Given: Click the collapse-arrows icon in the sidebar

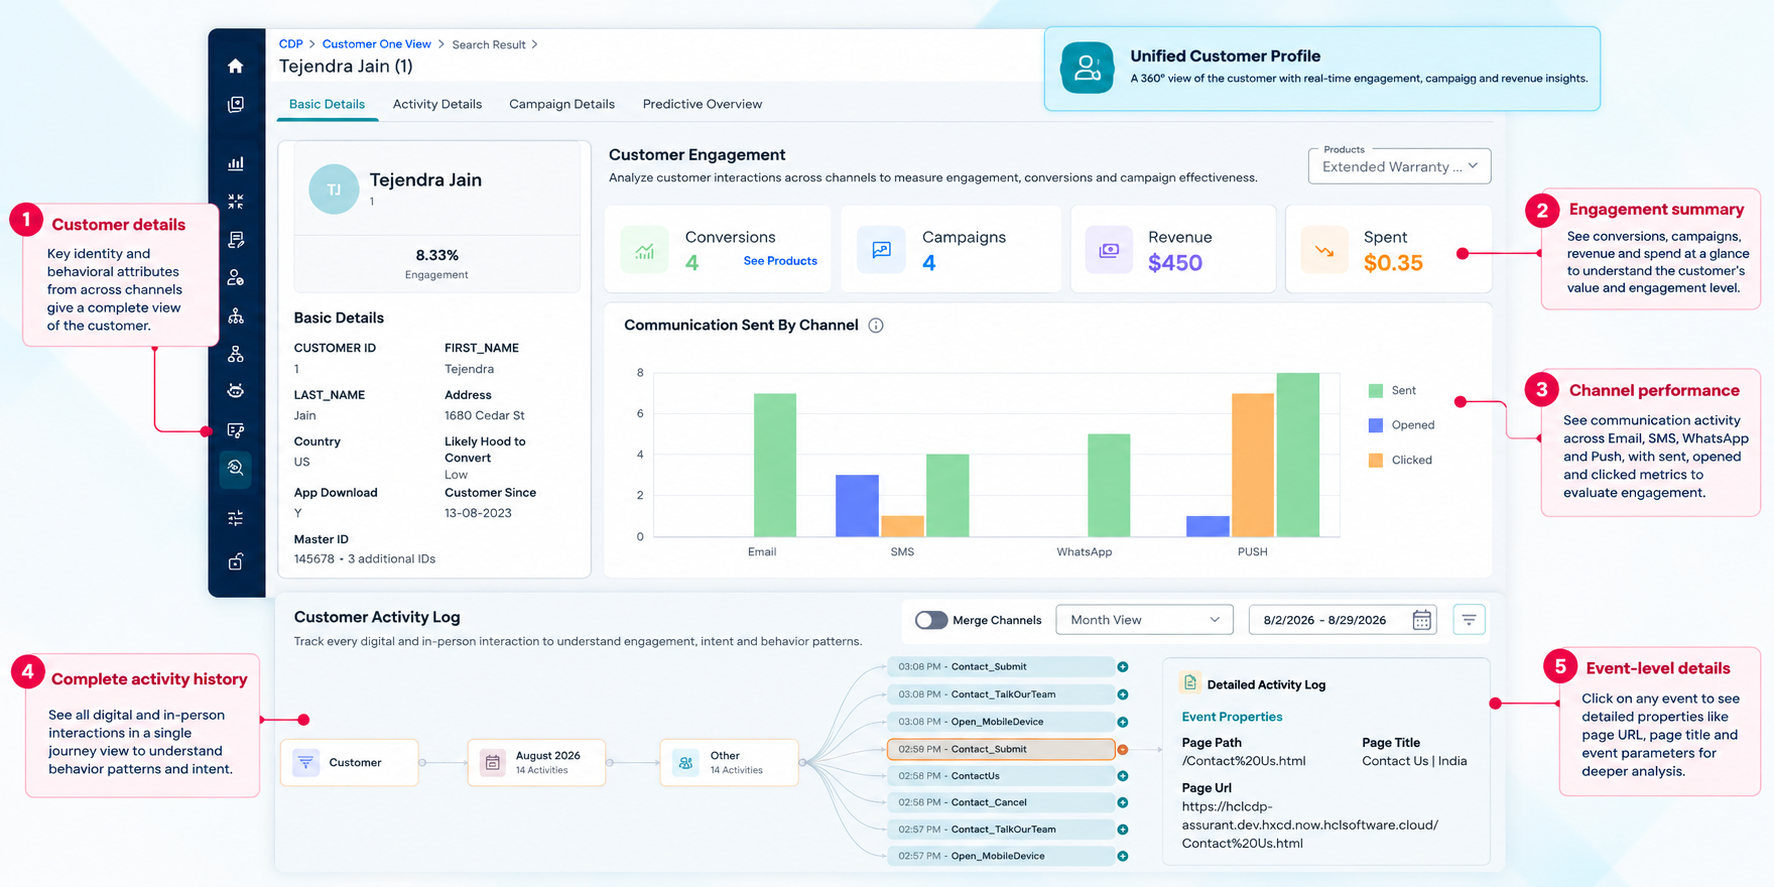Looking at the screenshot, I should [x=235, y=201].
